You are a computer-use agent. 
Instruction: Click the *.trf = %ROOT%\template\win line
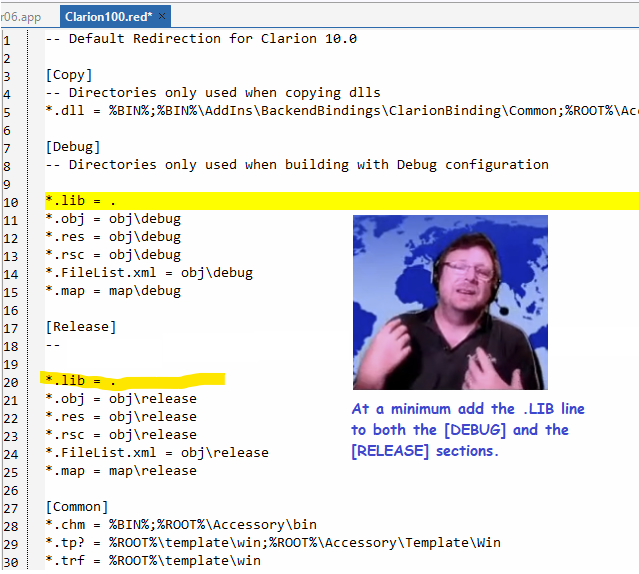coord(153,561)
